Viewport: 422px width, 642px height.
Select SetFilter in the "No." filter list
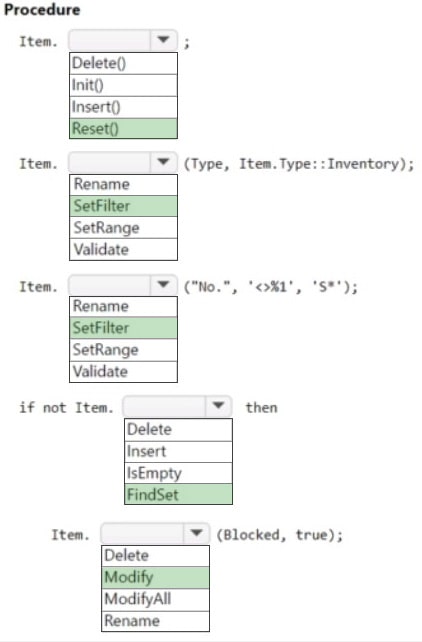point(123,328)
